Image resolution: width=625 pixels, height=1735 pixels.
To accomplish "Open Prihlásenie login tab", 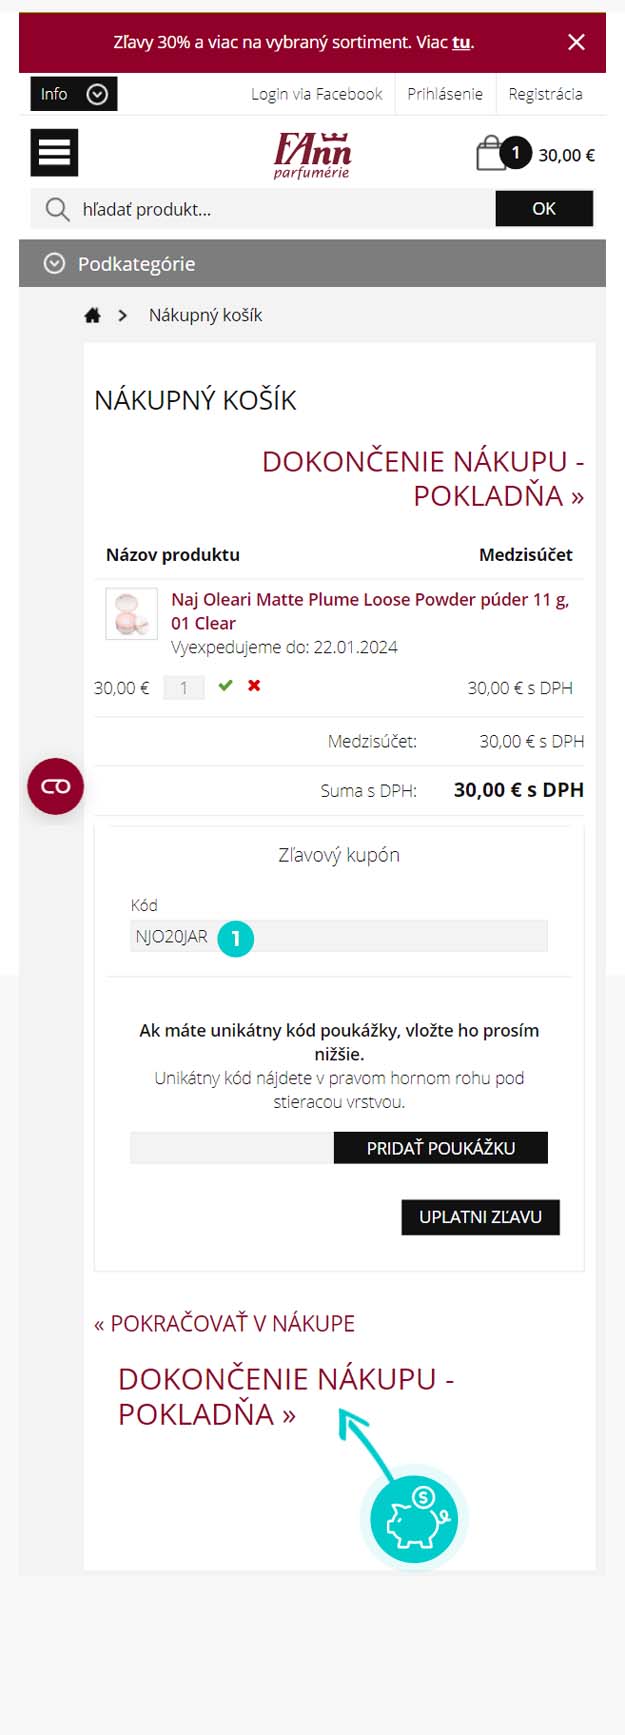I will click(445, 94).
